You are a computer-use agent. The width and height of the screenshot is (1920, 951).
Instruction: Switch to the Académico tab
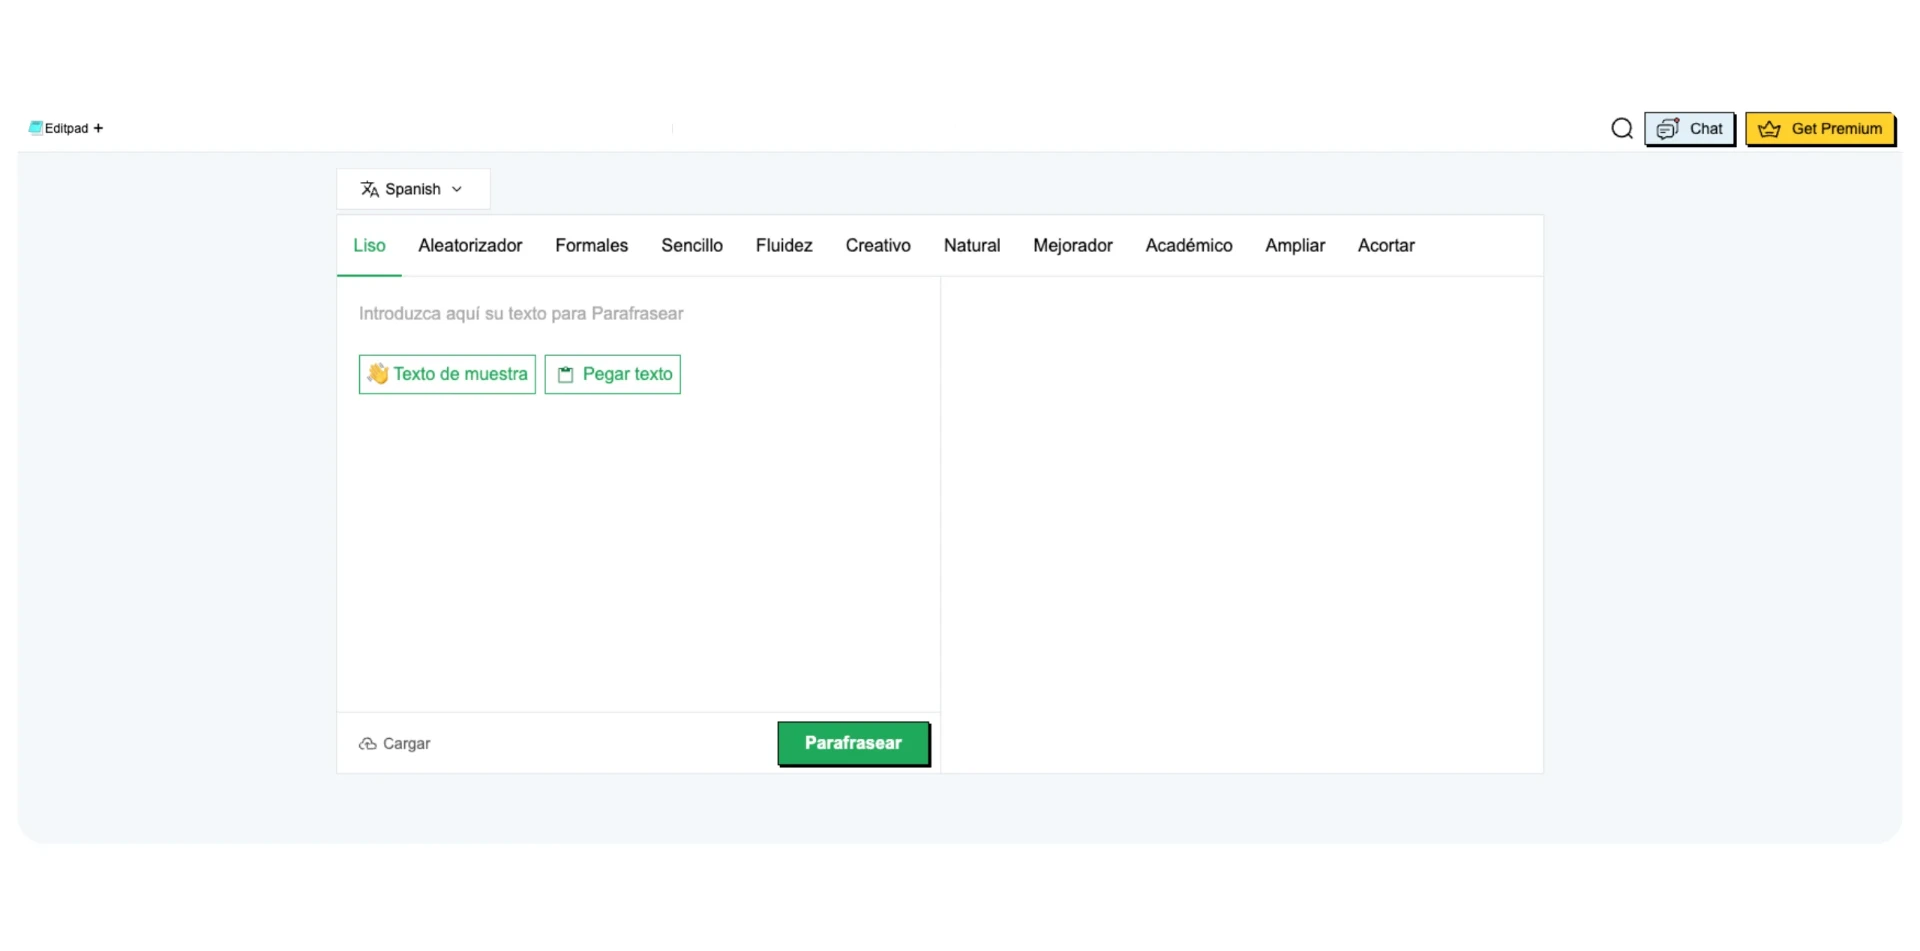click(x=1188, y=246)
